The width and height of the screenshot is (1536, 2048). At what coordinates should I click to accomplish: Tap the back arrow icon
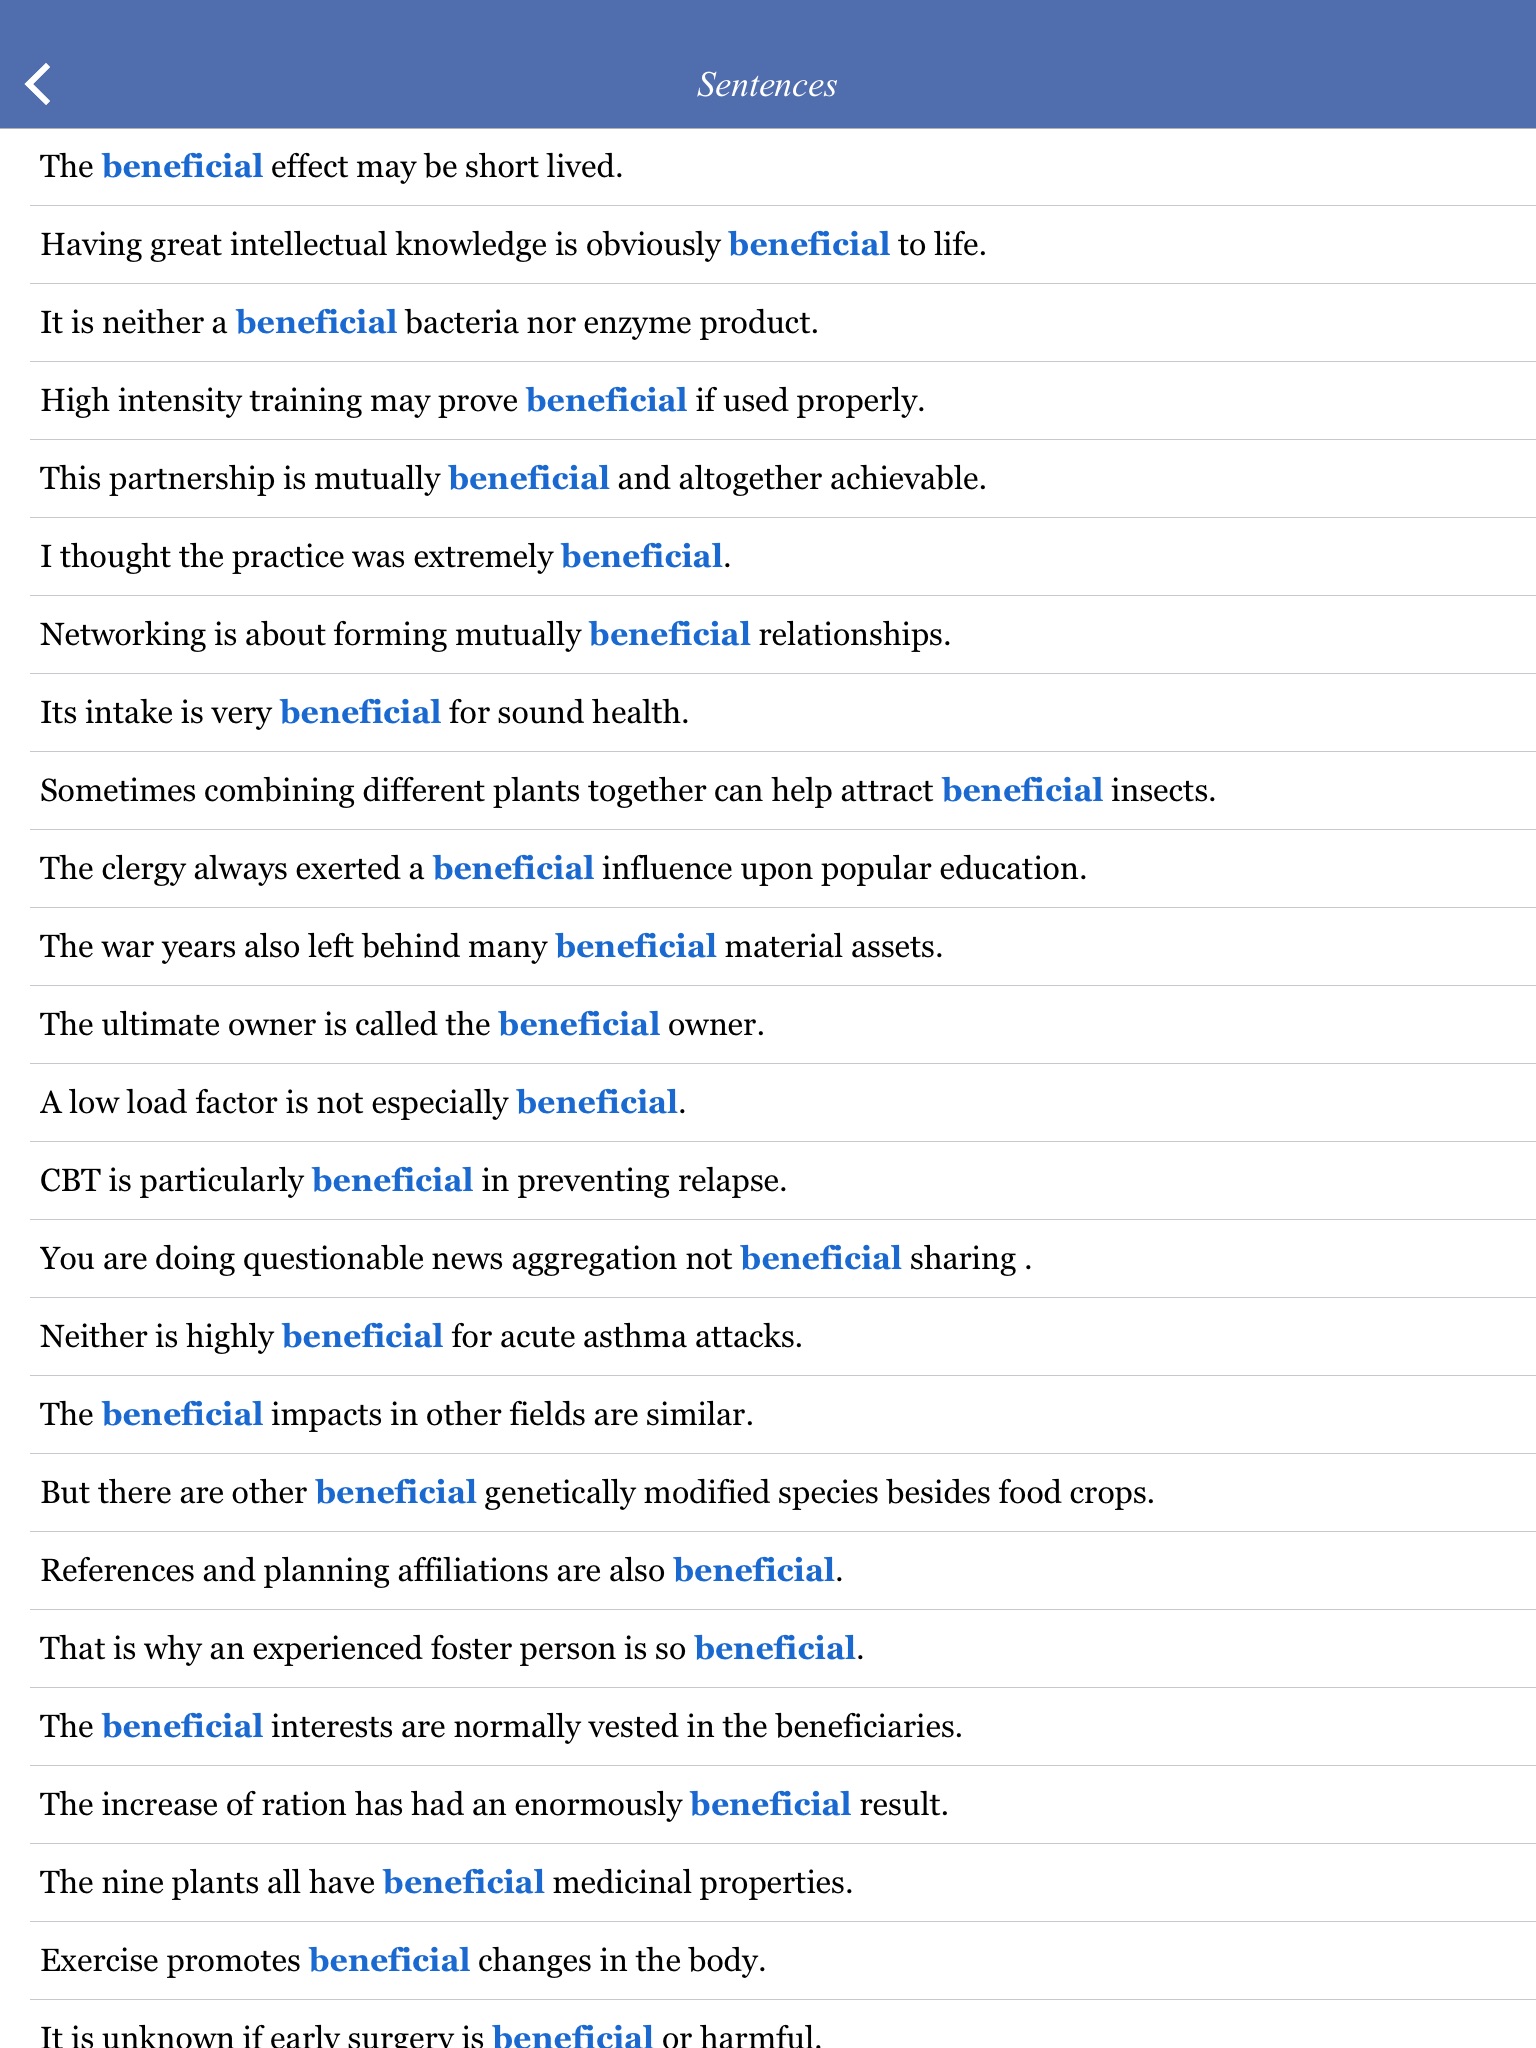[38, 85]
